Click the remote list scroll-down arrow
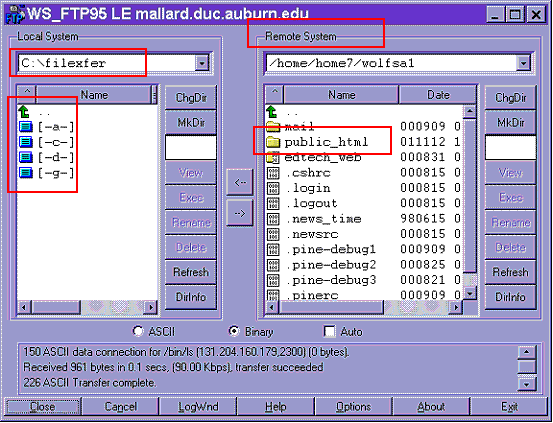Screen dimensions: 553x423 tap(470, 293)
